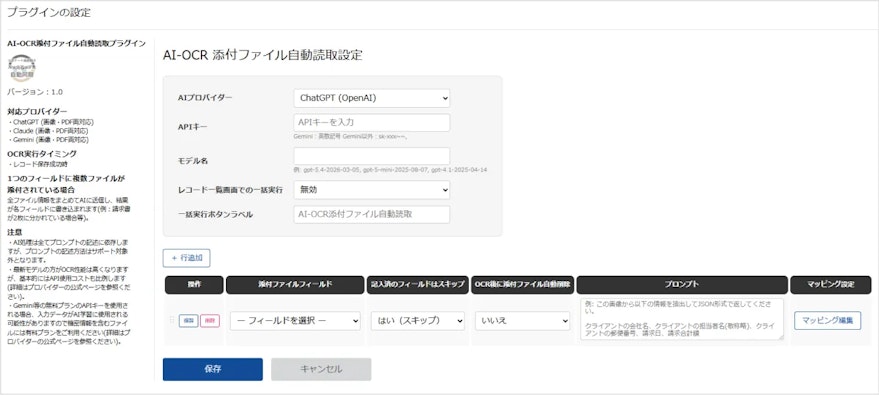Grab the row drag handle icon
879x395 pixels.
[172, 320]
